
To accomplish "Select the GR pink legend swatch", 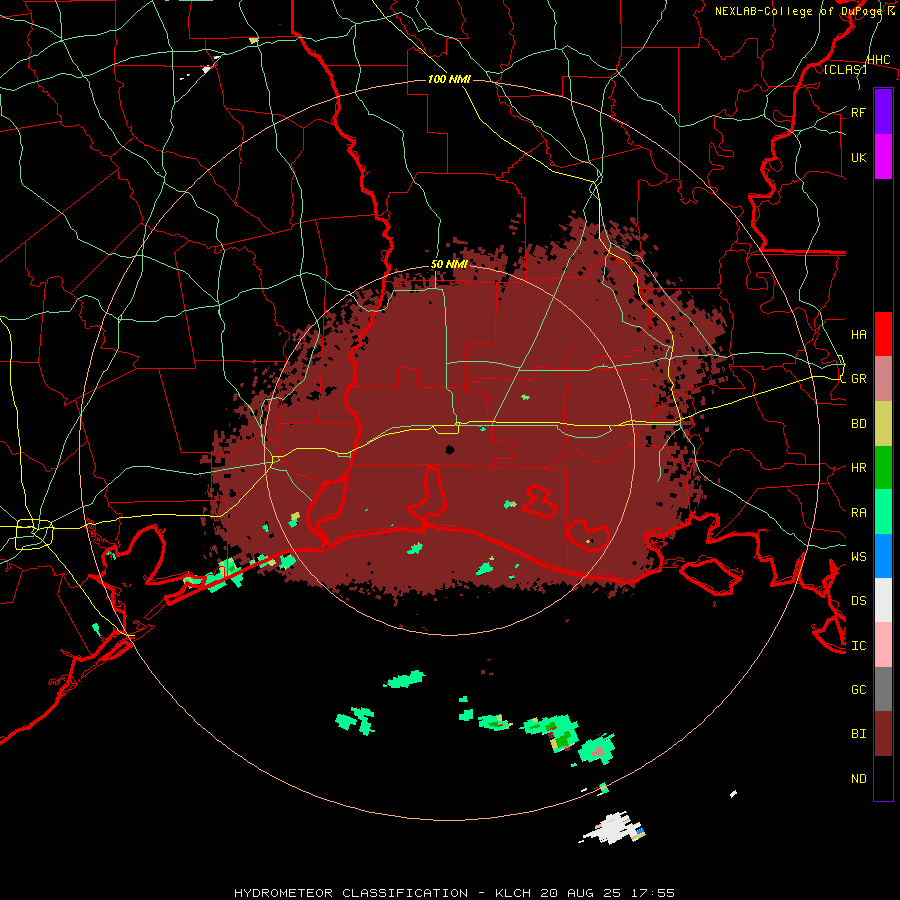I will pyautogui.click(x=883, y=378).
